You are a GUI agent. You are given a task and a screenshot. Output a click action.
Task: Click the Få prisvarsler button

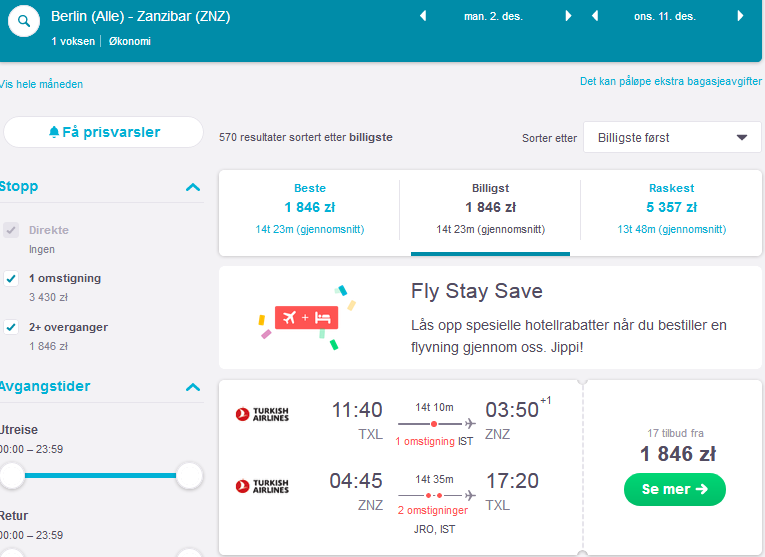[103, 132]
